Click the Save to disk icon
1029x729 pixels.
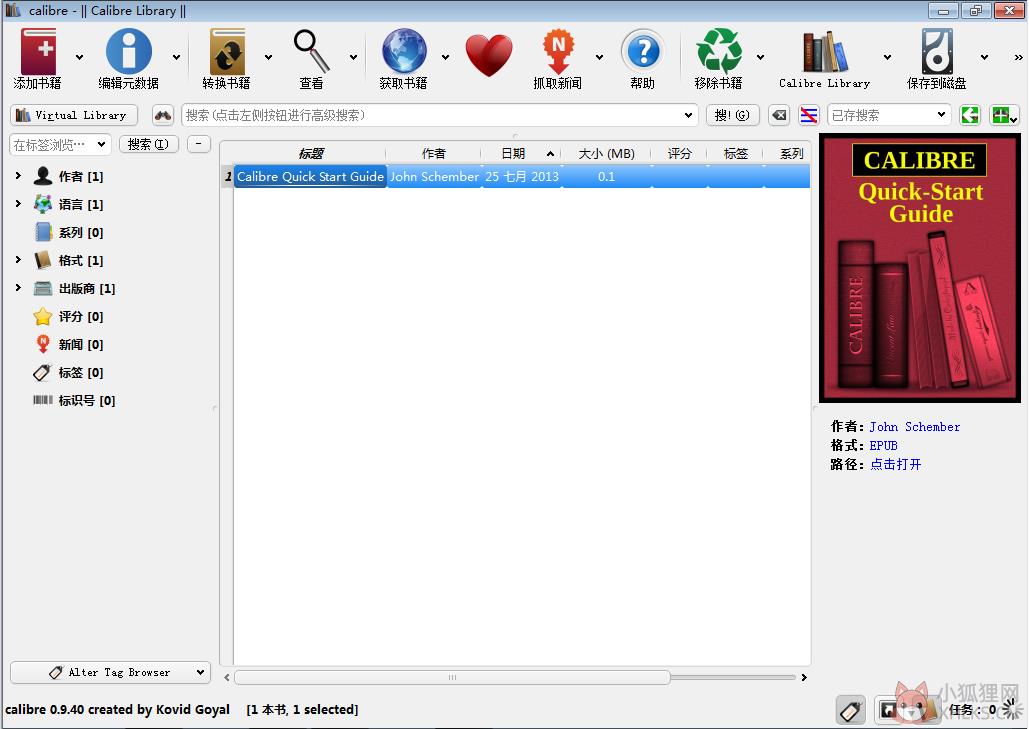click(936, 51)
